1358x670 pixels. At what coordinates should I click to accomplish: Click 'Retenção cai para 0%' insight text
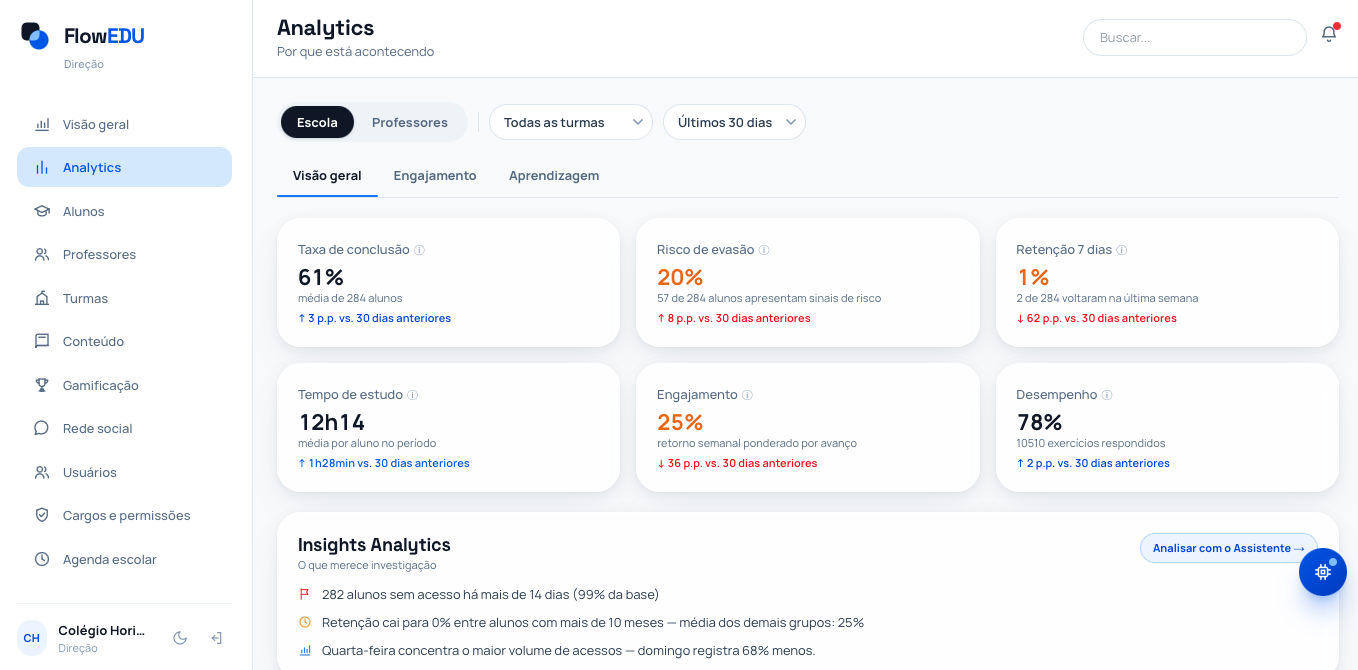[x=593, y=622]
